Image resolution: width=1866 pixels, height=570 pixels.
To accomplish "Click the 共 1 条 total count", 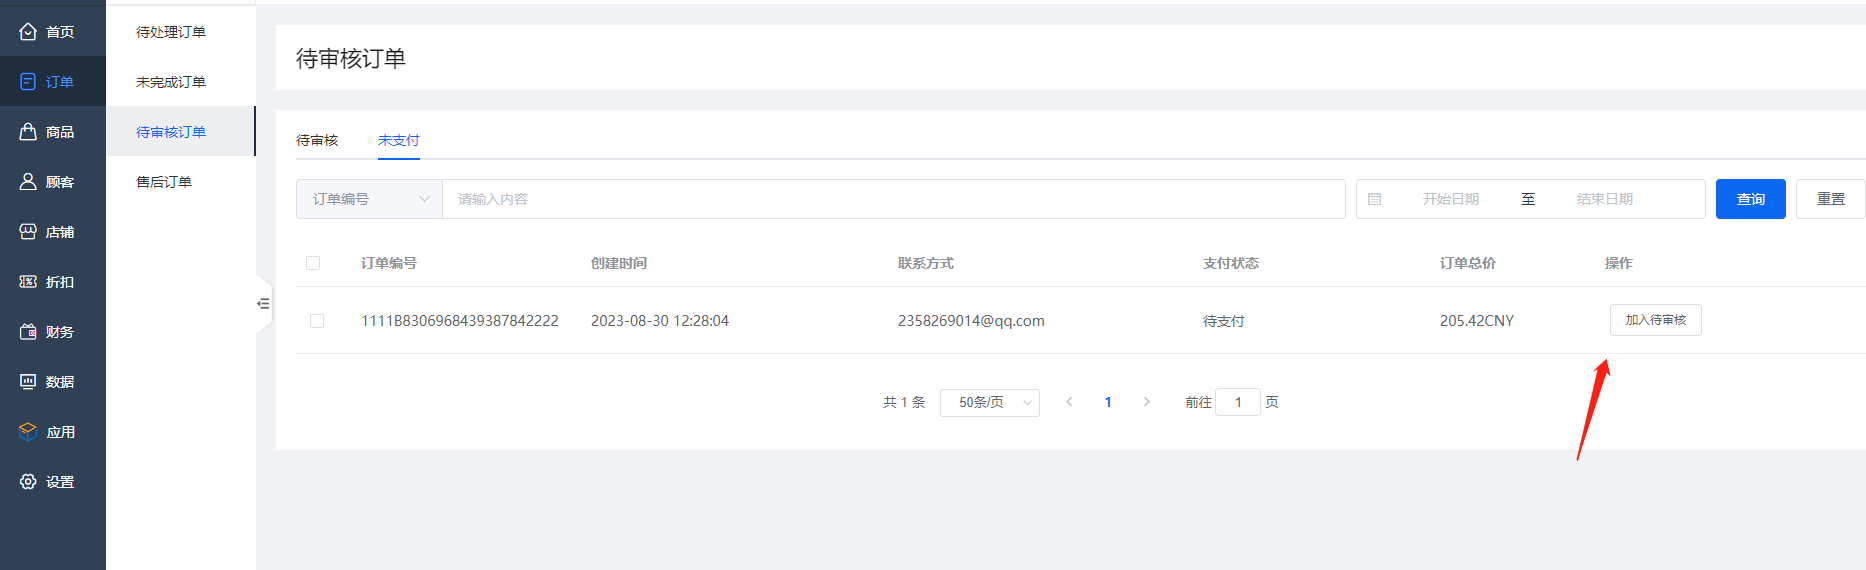I will click(x=904, y=402).
